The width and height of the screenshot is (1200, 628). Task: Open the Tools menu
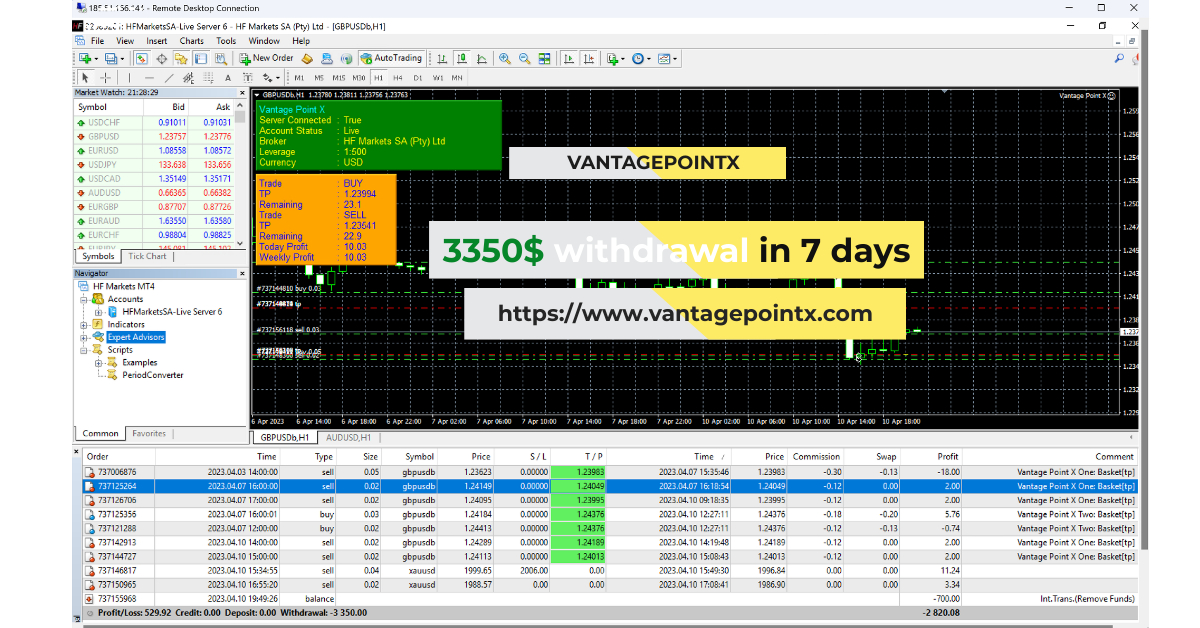(x=226, y=41)
